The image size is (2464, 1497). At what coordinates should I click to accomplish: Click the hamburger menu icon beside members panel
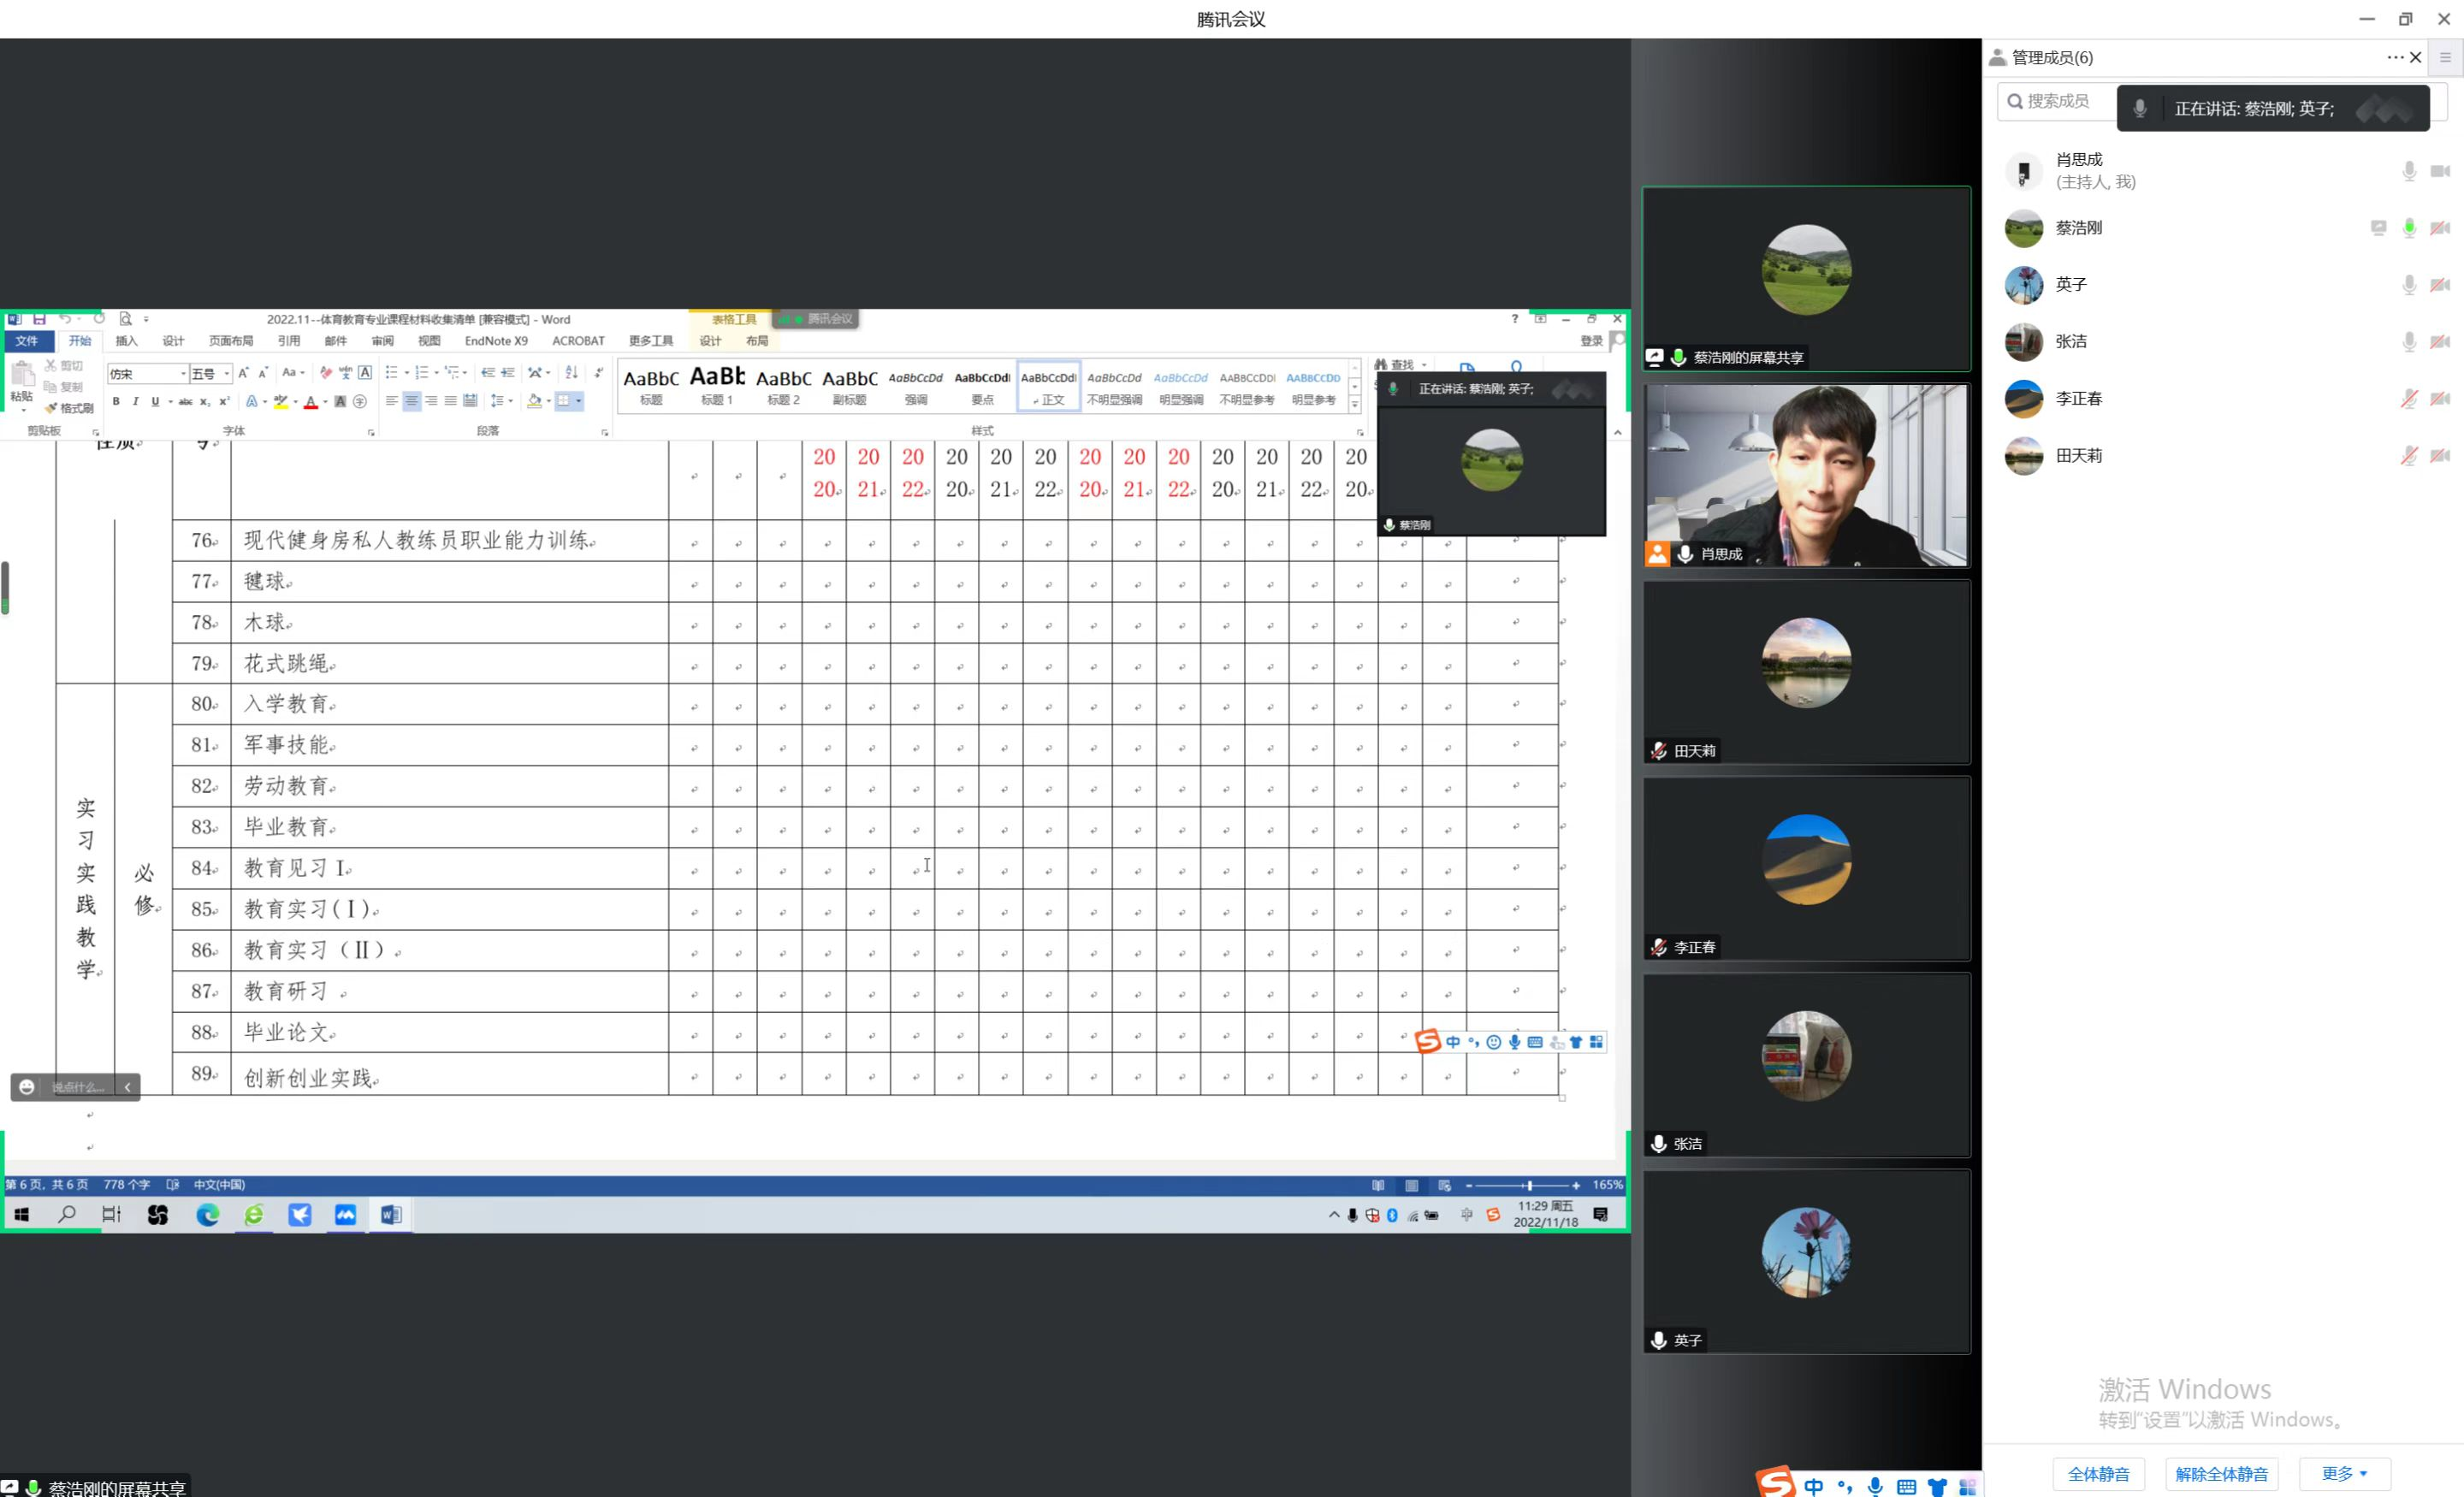pos(2445,57)
